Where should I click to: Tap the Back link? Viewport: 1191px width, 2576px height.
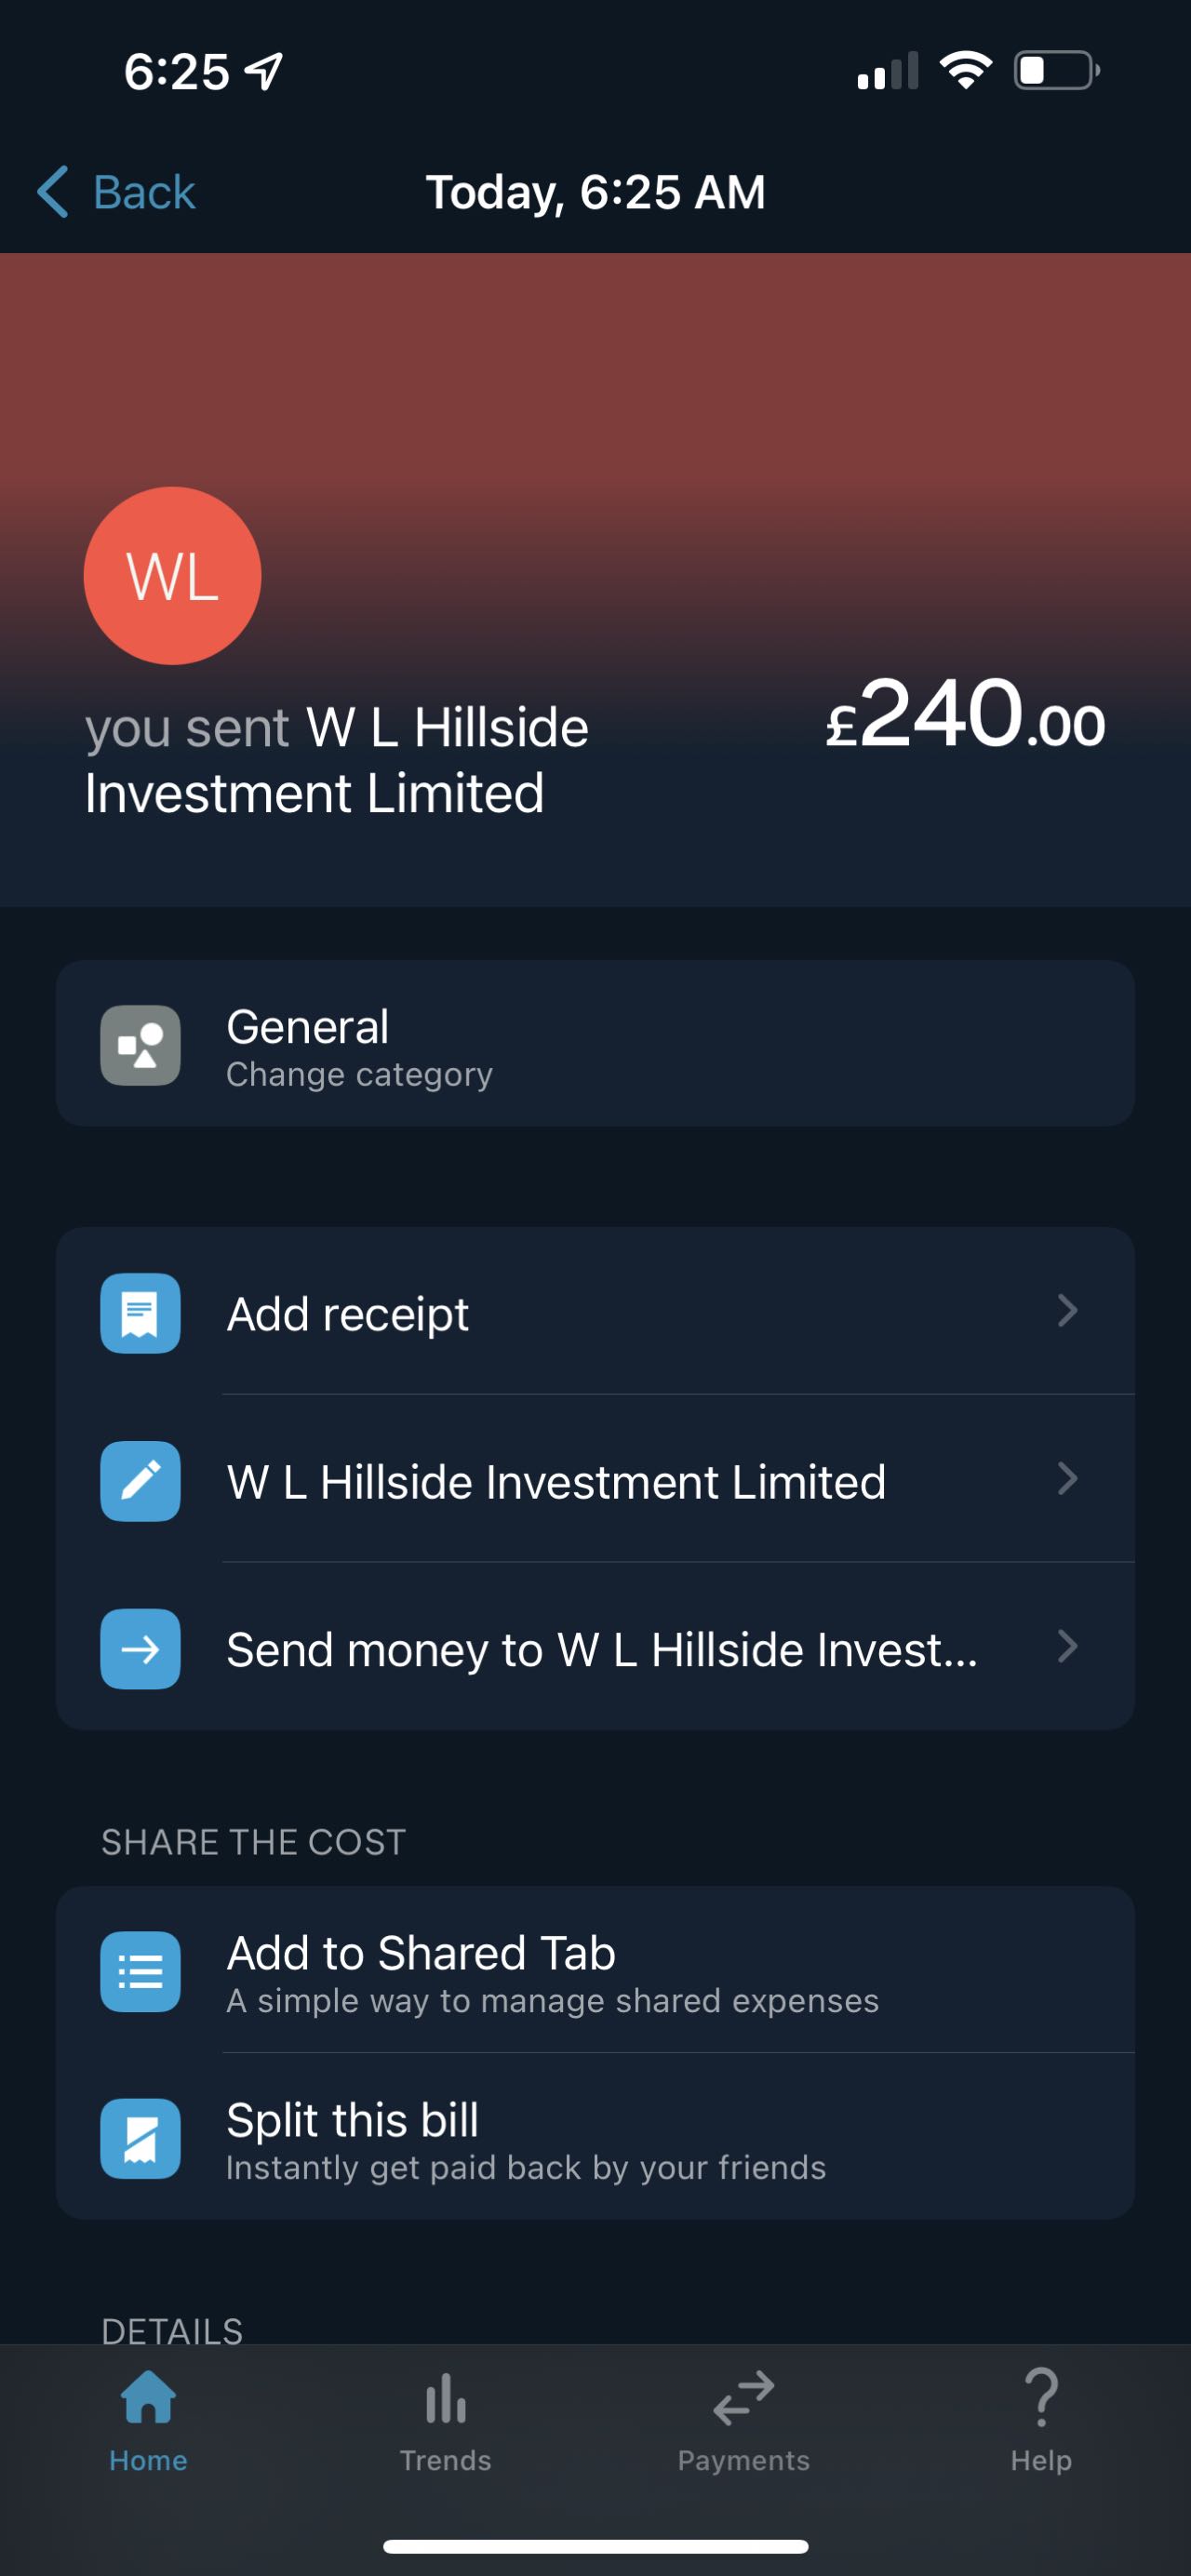tap(144, 192)
